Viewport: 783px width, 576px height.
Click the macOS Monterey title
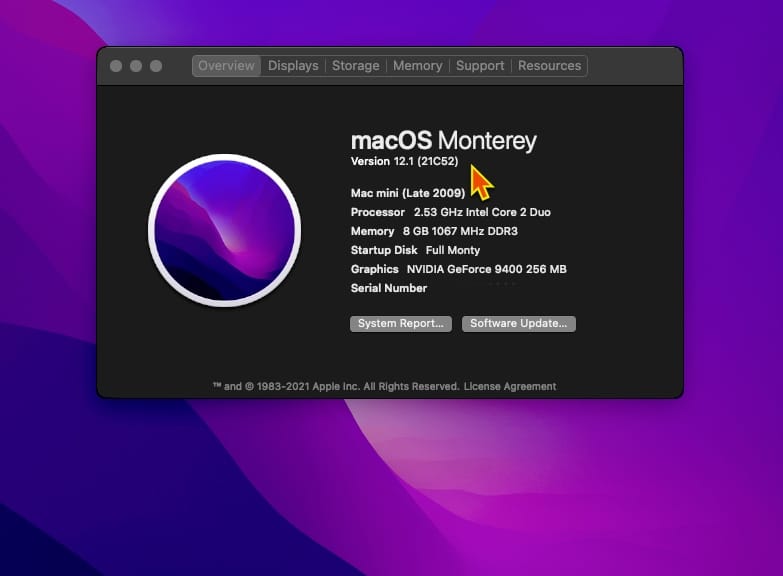click(443, 140)
